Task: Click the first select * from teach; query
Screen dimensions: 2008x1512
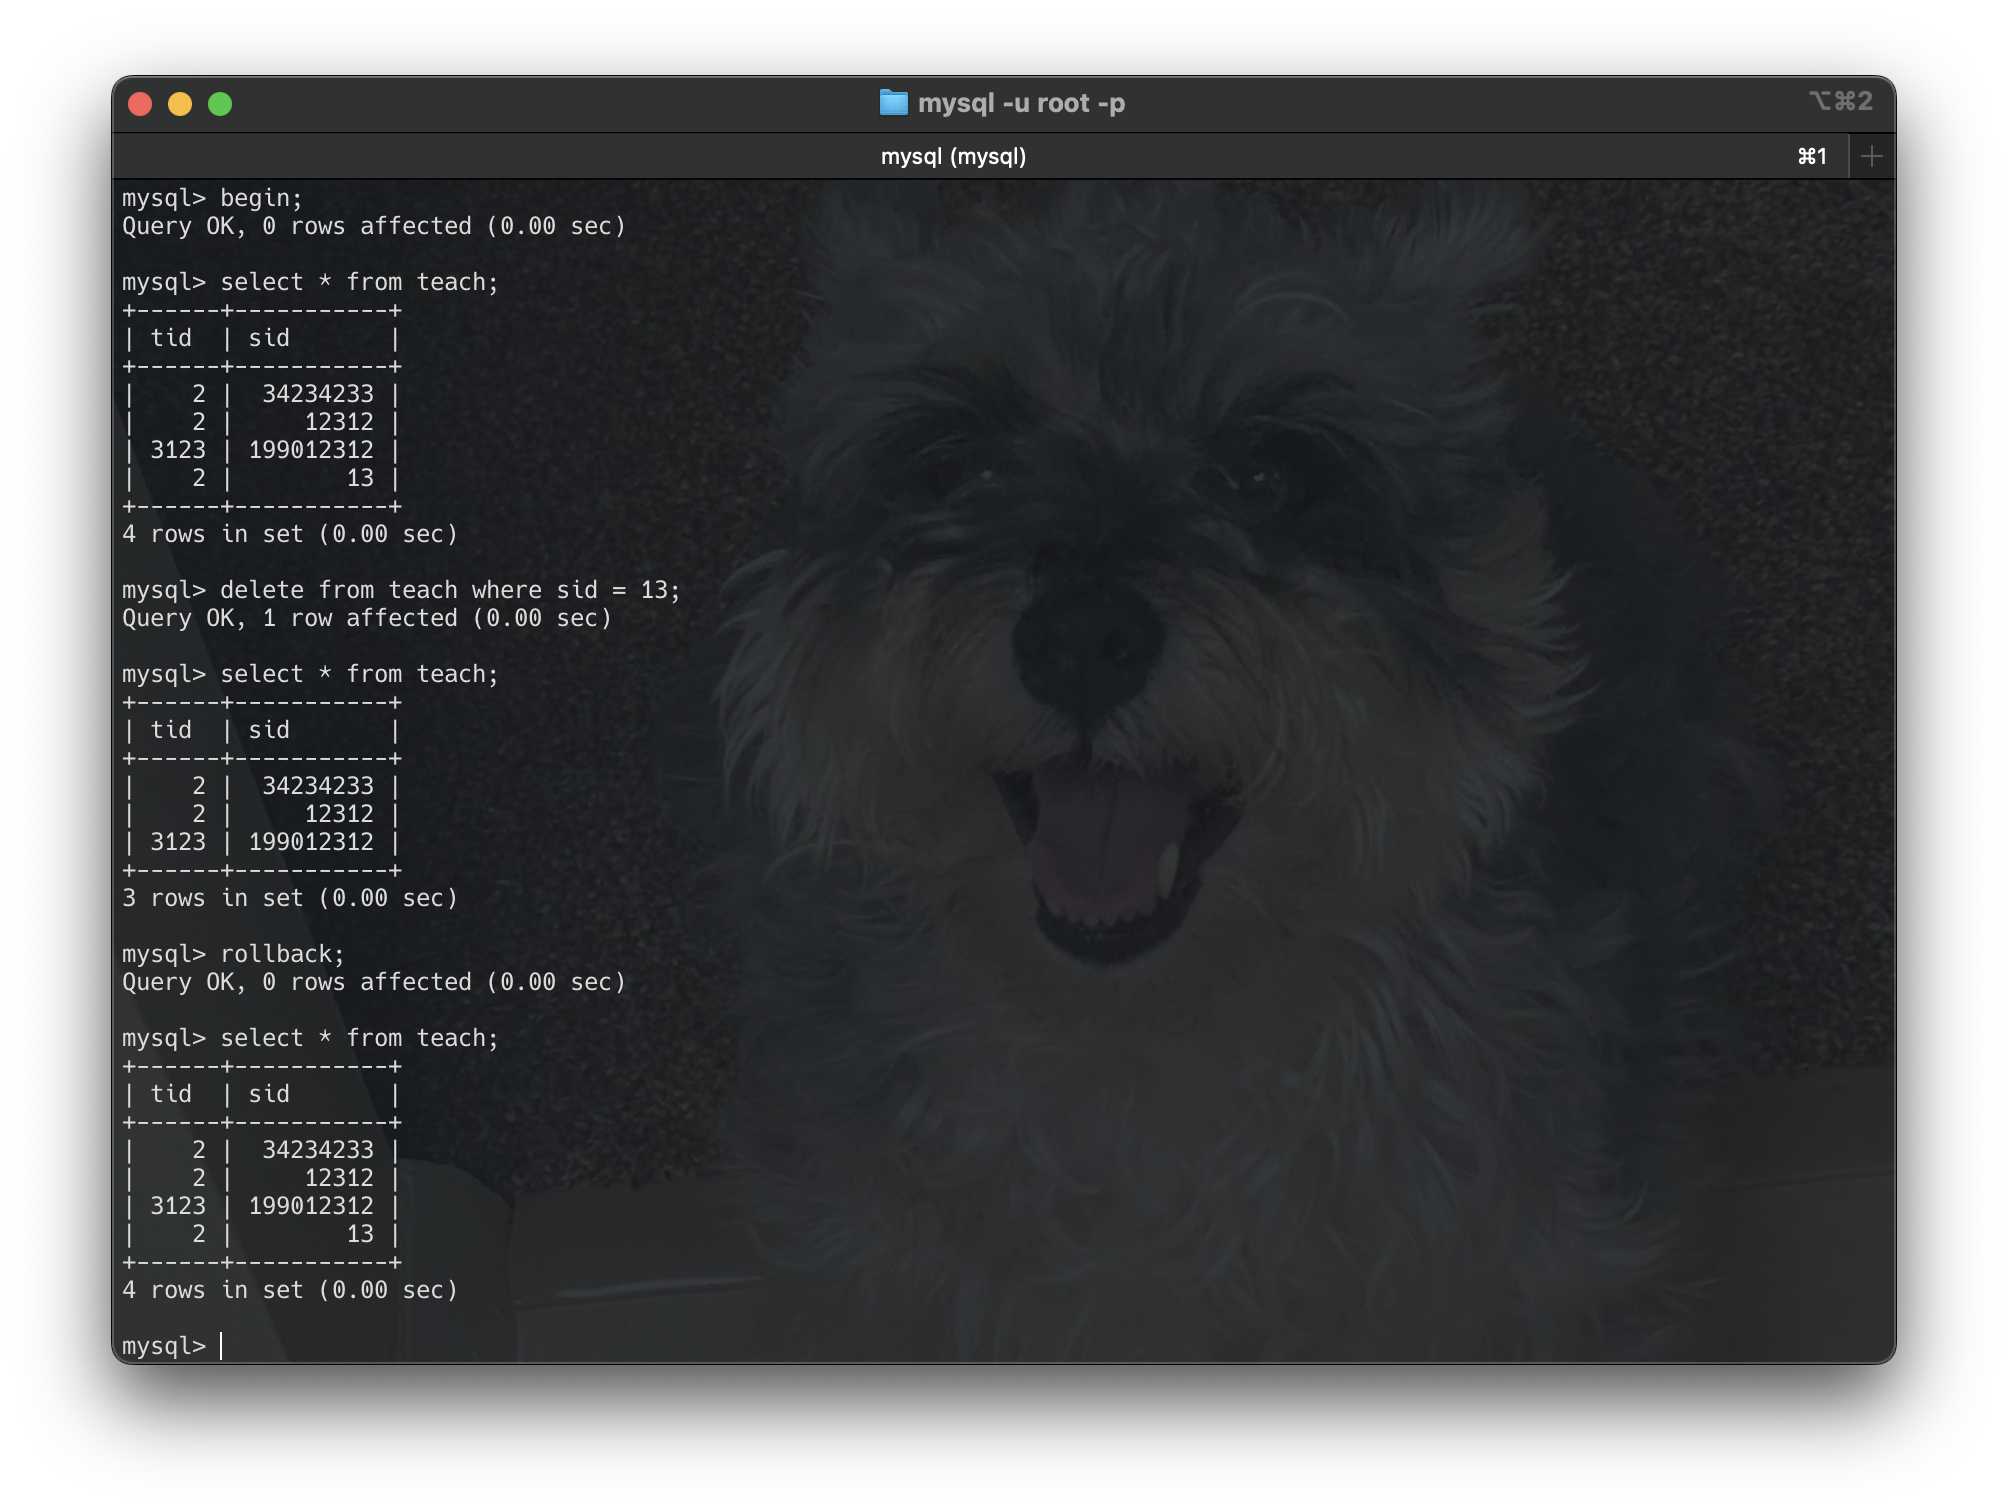Action: [360, 281]
